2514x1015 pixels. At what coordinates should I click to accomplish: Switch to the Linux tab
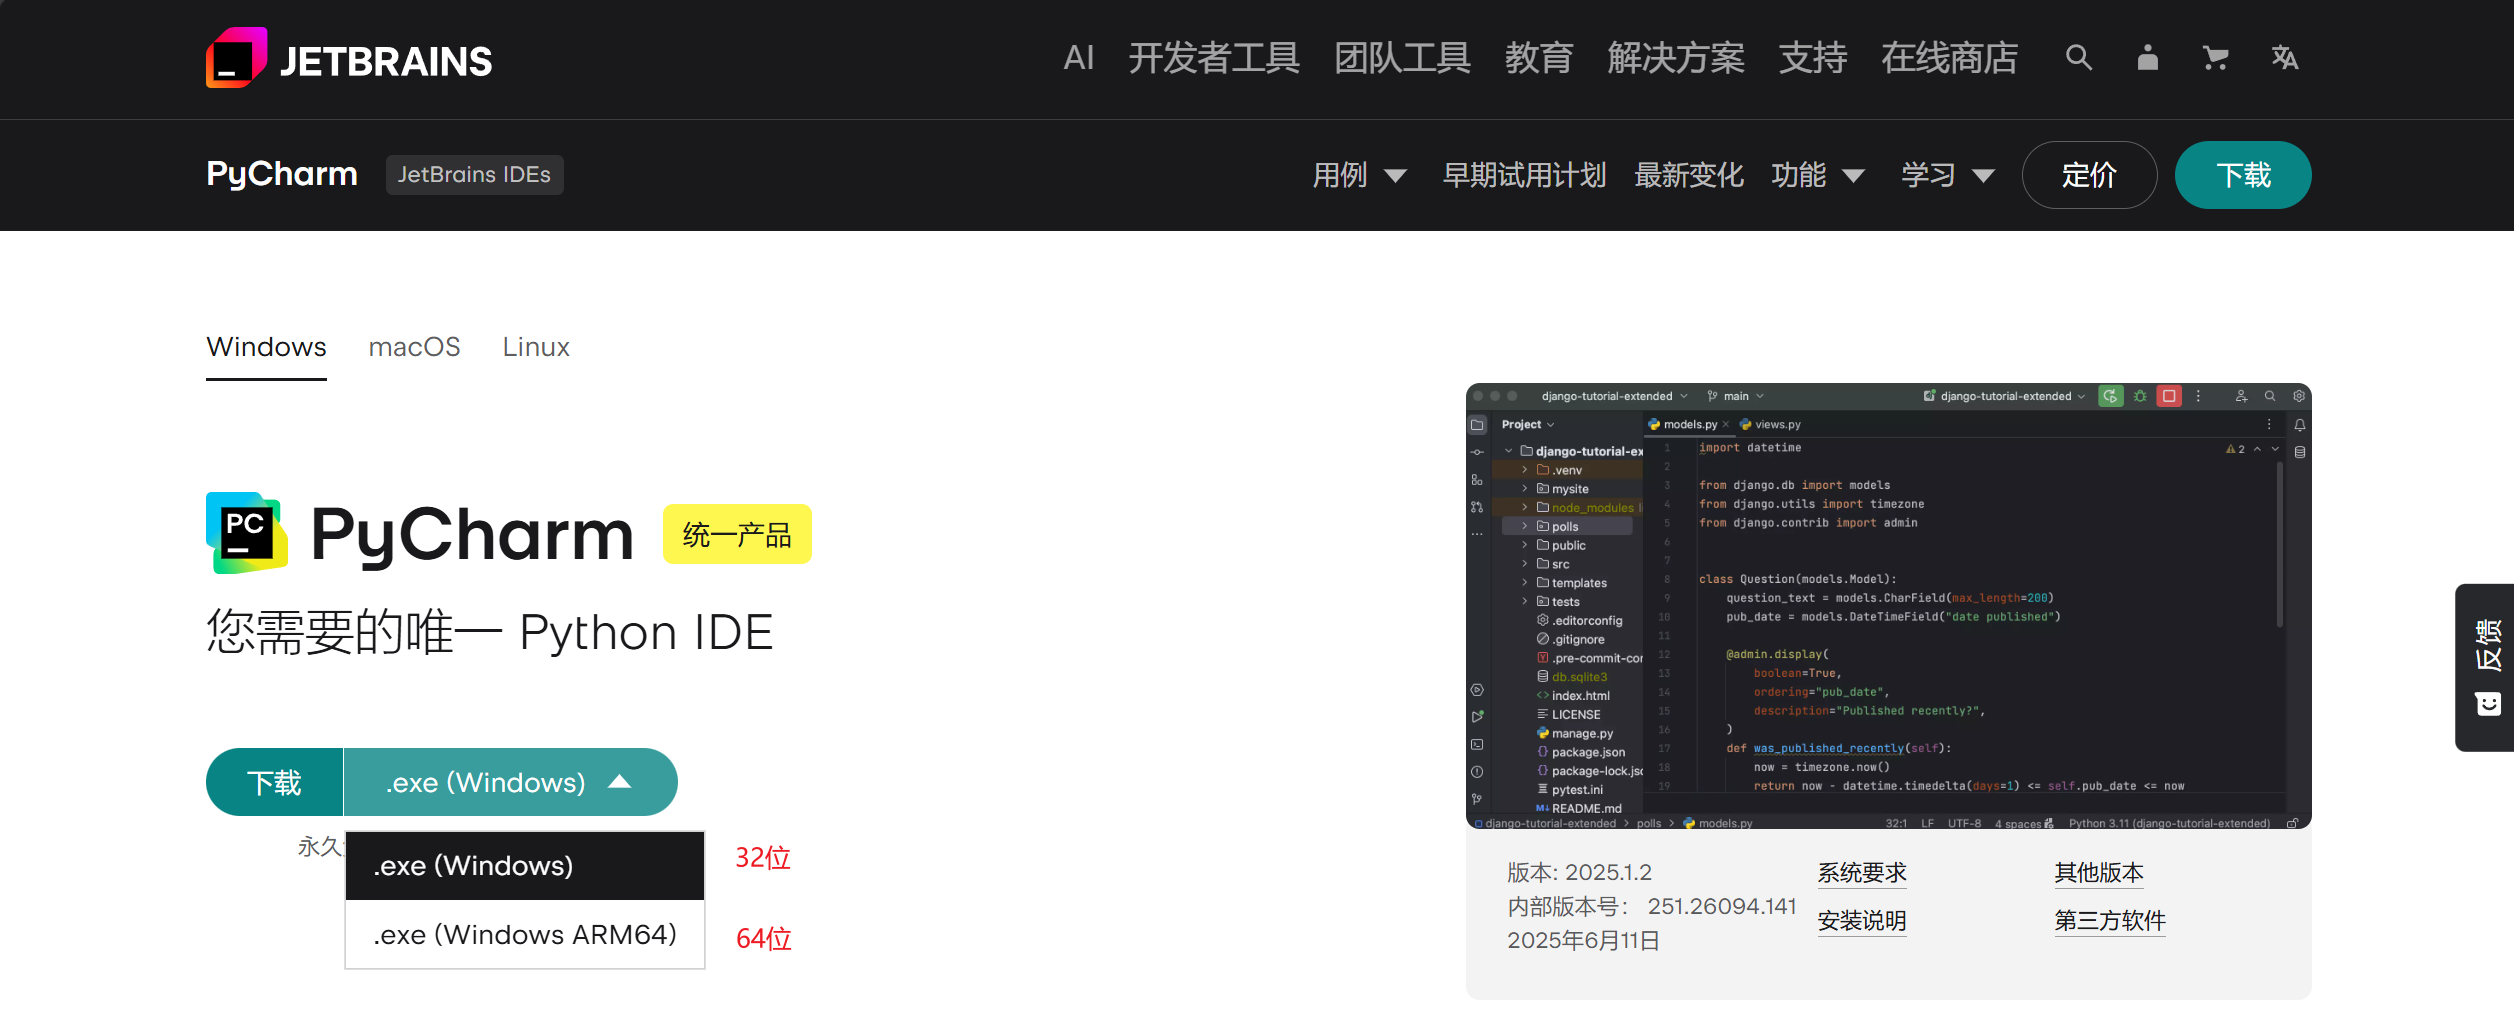point(536,347)
